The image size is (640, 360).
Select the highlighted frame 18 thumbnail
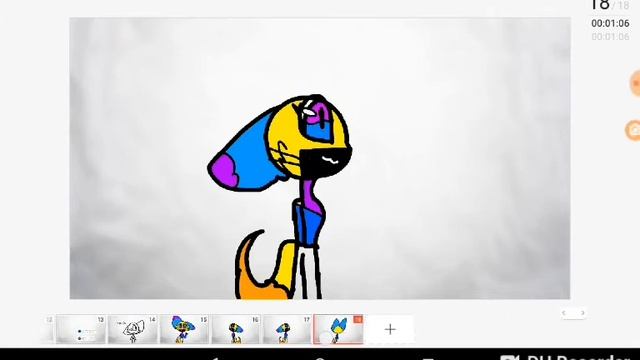point(338,329)
